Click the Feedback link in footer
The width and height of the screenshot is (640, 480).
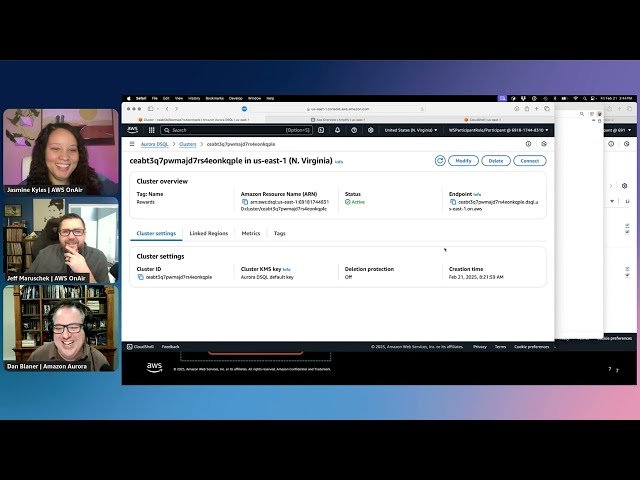point(171,347)
